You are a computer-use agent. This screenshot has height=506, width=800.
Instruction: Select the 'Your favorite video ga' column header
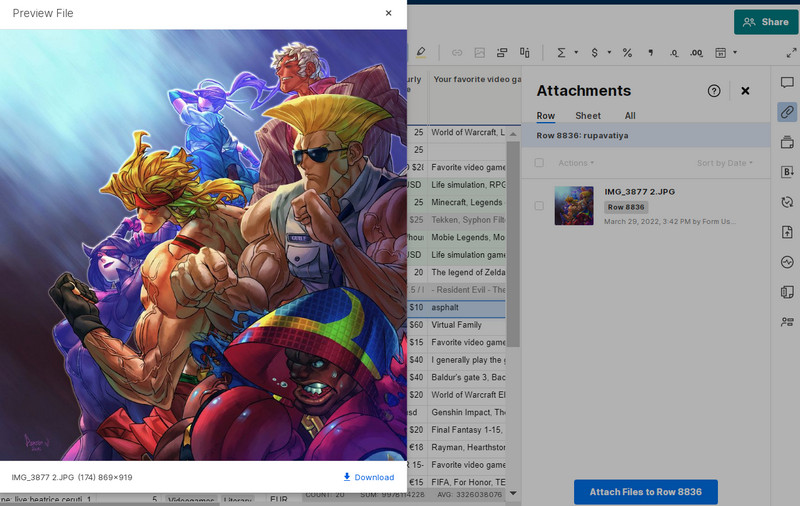[x=476, y=94]
